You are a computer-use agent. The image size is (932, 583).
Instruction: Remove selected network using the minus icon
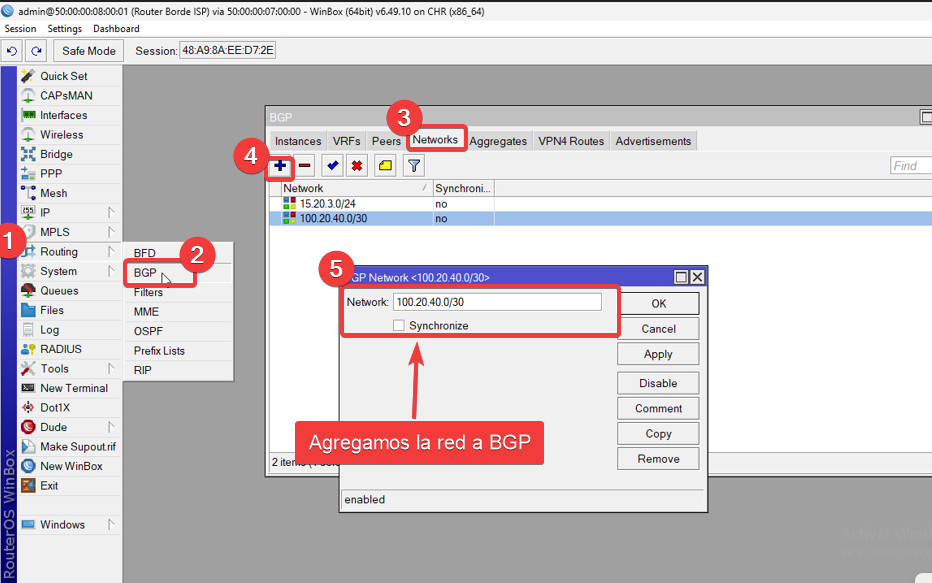(x=304, y=165)
